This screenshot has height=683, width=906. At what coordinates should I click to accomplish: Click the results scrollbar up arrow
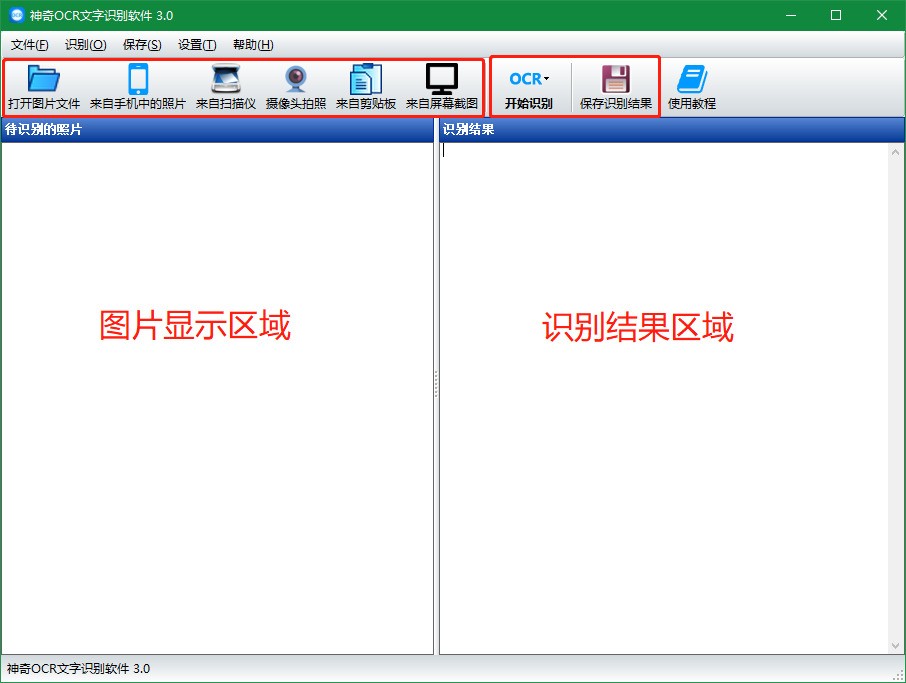click(x=896, y=151)
